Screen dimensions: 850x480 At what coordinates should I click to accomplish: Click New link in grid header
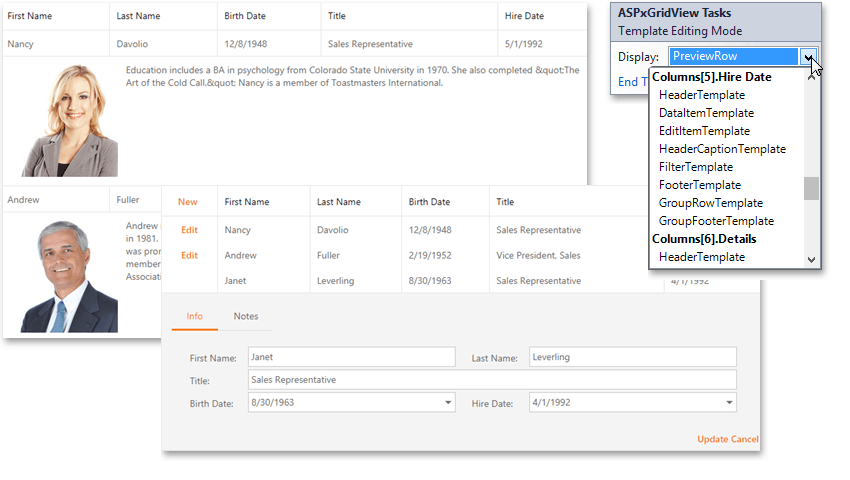[x=188, y=202]
